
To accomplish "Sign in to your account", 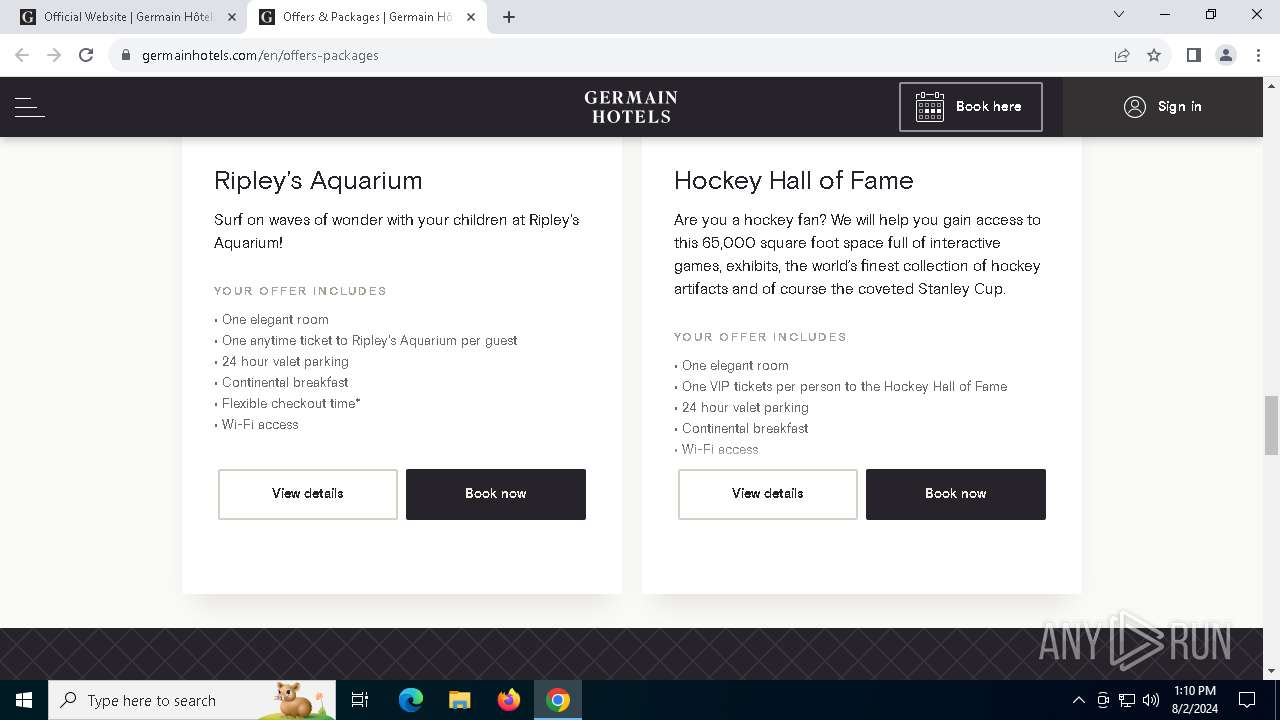I will (x=1162, y=107).
